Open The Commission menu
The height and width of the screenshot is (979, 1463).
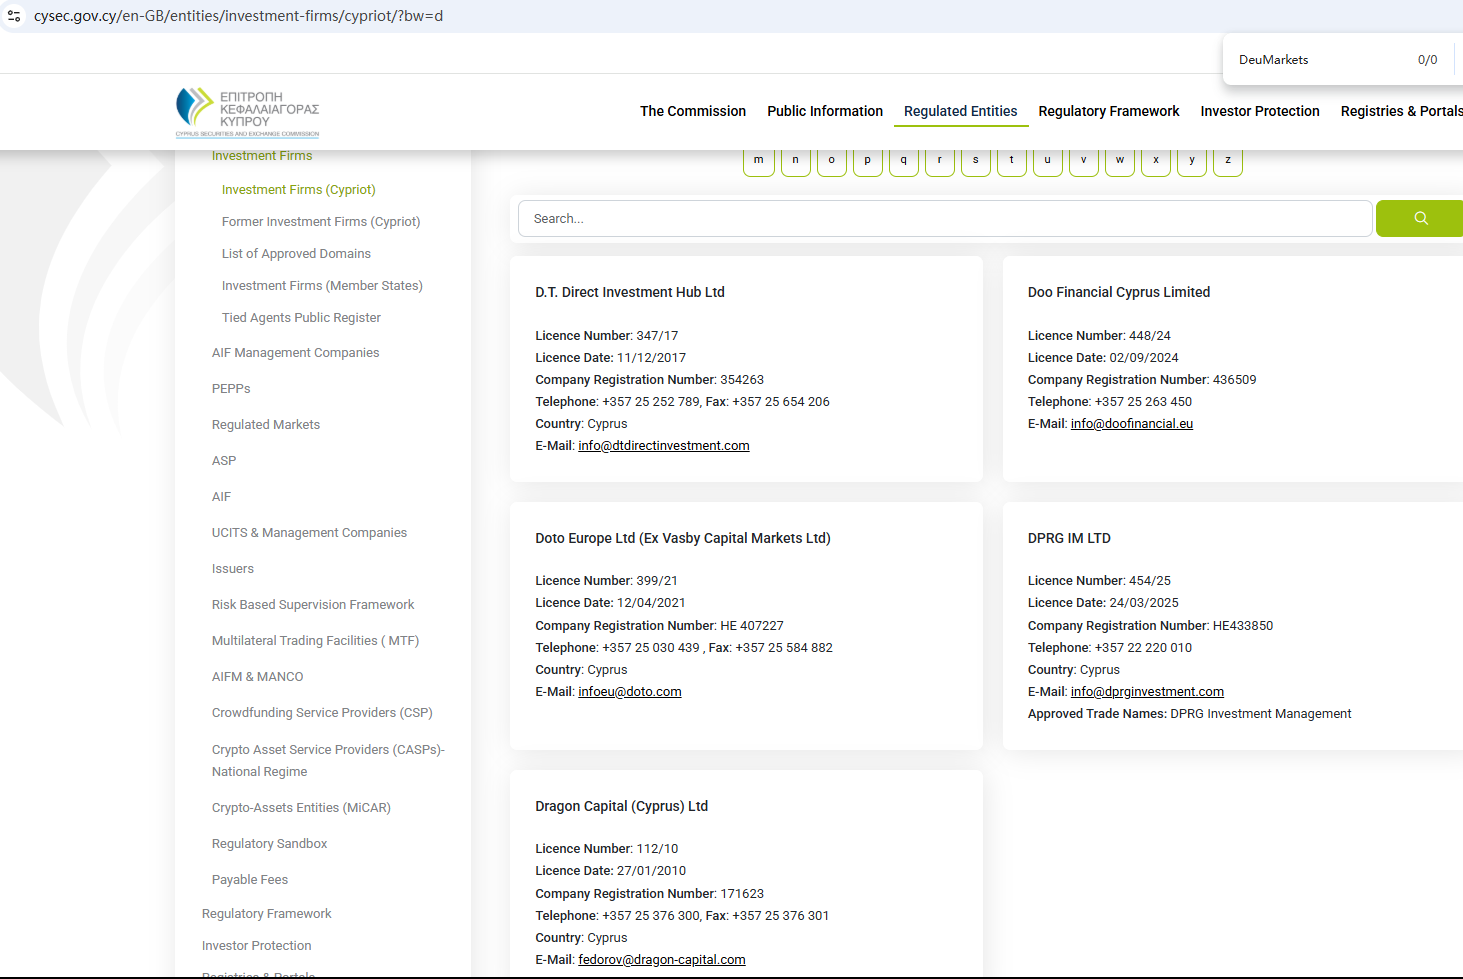coord(692,111)
